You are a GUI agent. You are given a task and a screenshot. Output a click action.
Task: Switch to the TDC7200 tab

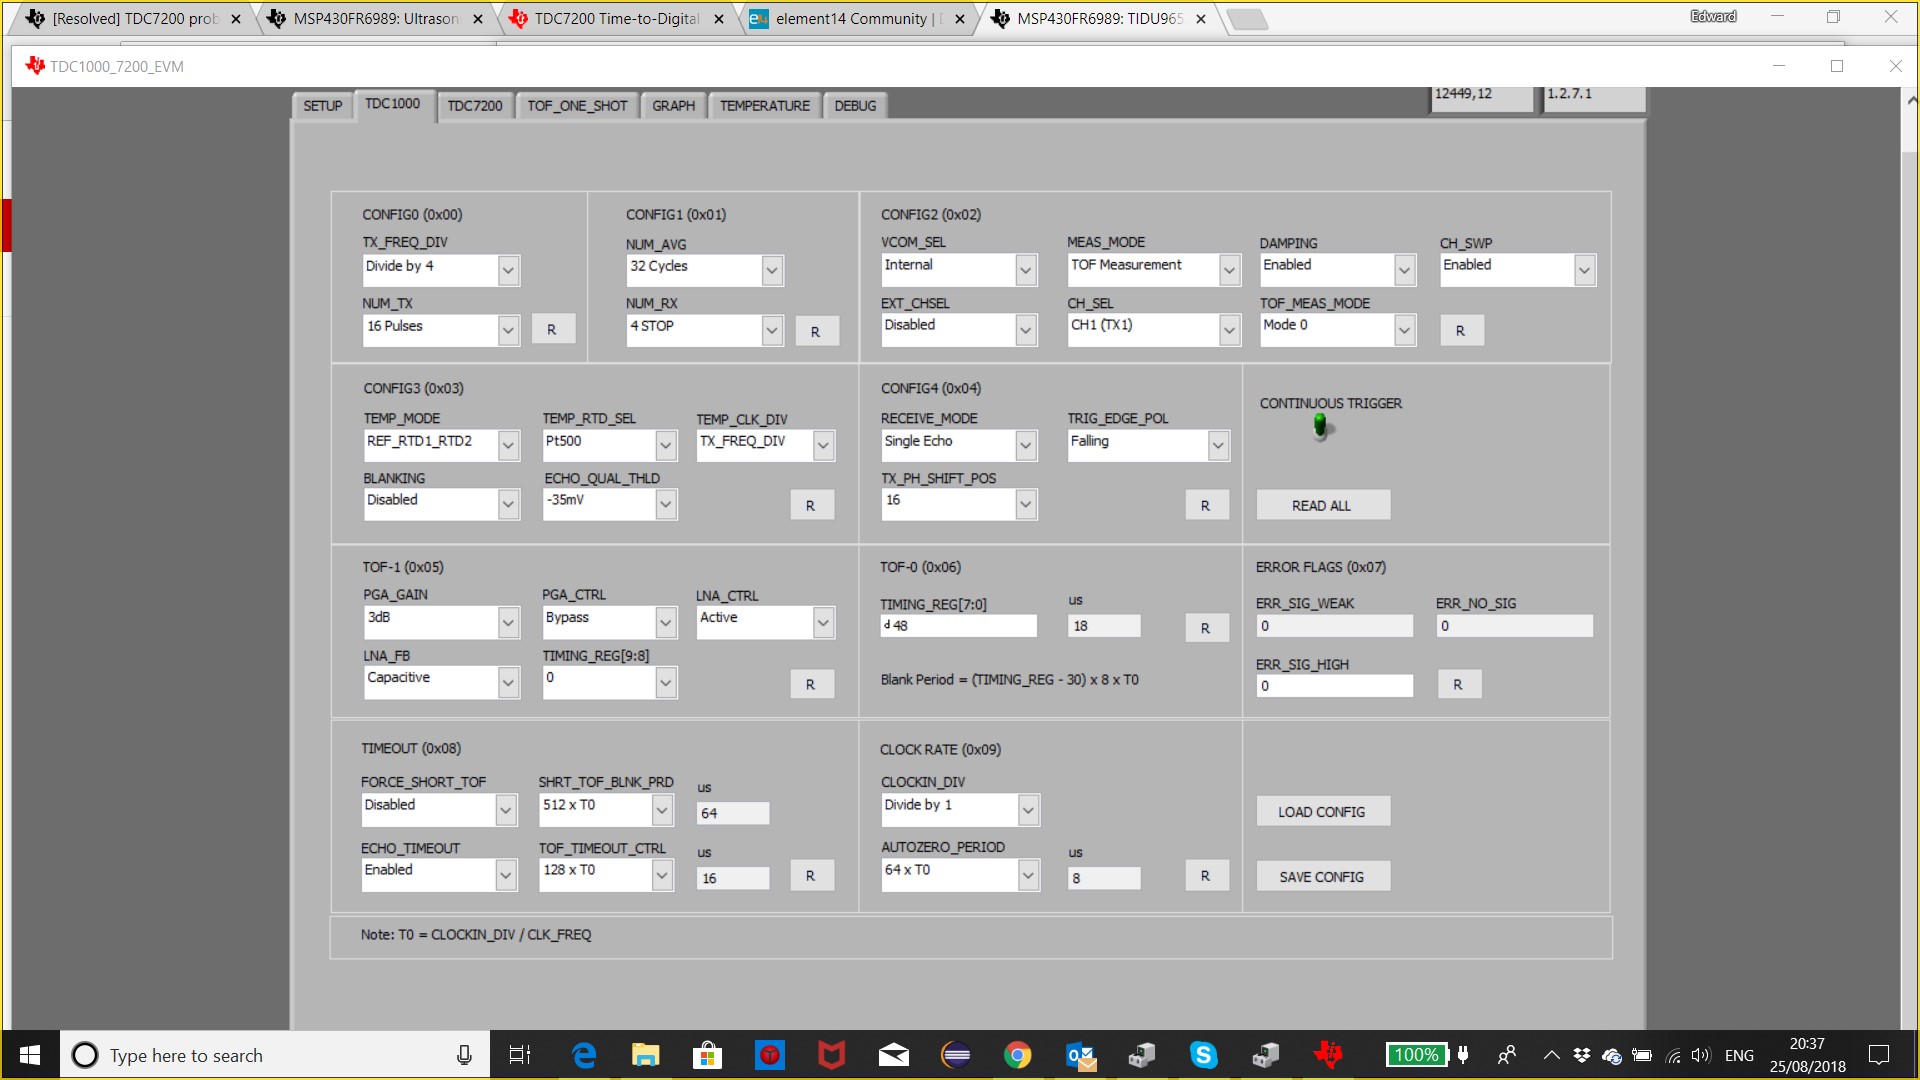475,106
